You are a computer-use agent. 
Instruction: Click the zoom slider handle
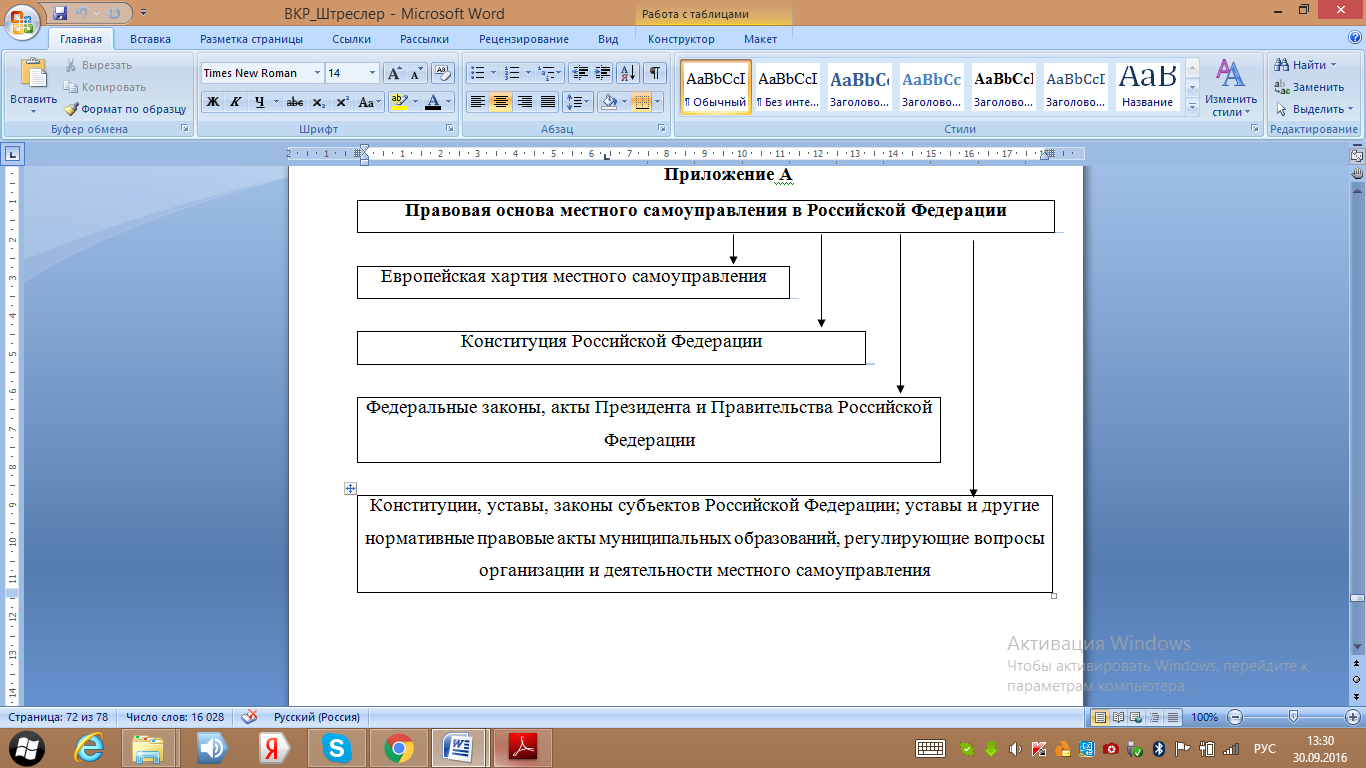point(1294,717)
